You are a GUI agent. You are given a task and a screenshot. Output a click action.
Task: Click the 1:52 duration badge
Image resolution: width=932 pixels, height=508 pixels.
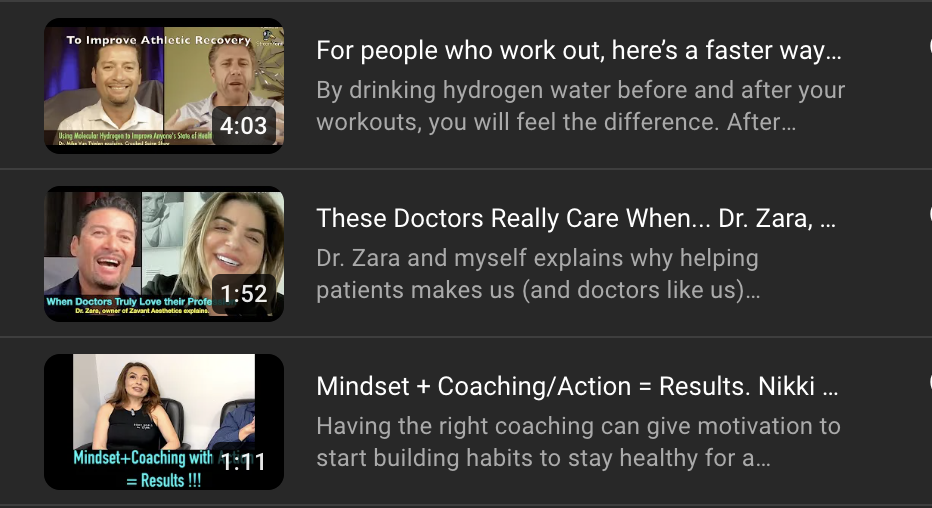(x=244, y=294)
